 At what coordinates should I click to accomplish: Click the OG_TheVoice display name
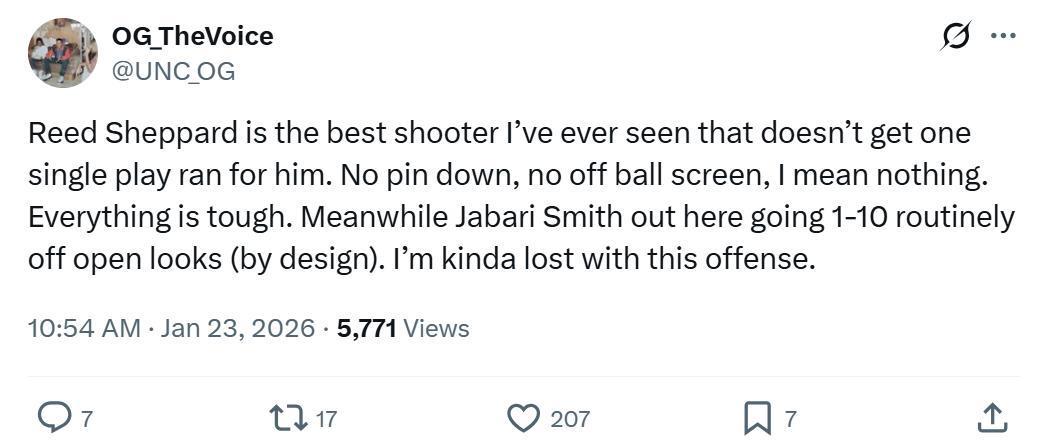tap(192, 36)
